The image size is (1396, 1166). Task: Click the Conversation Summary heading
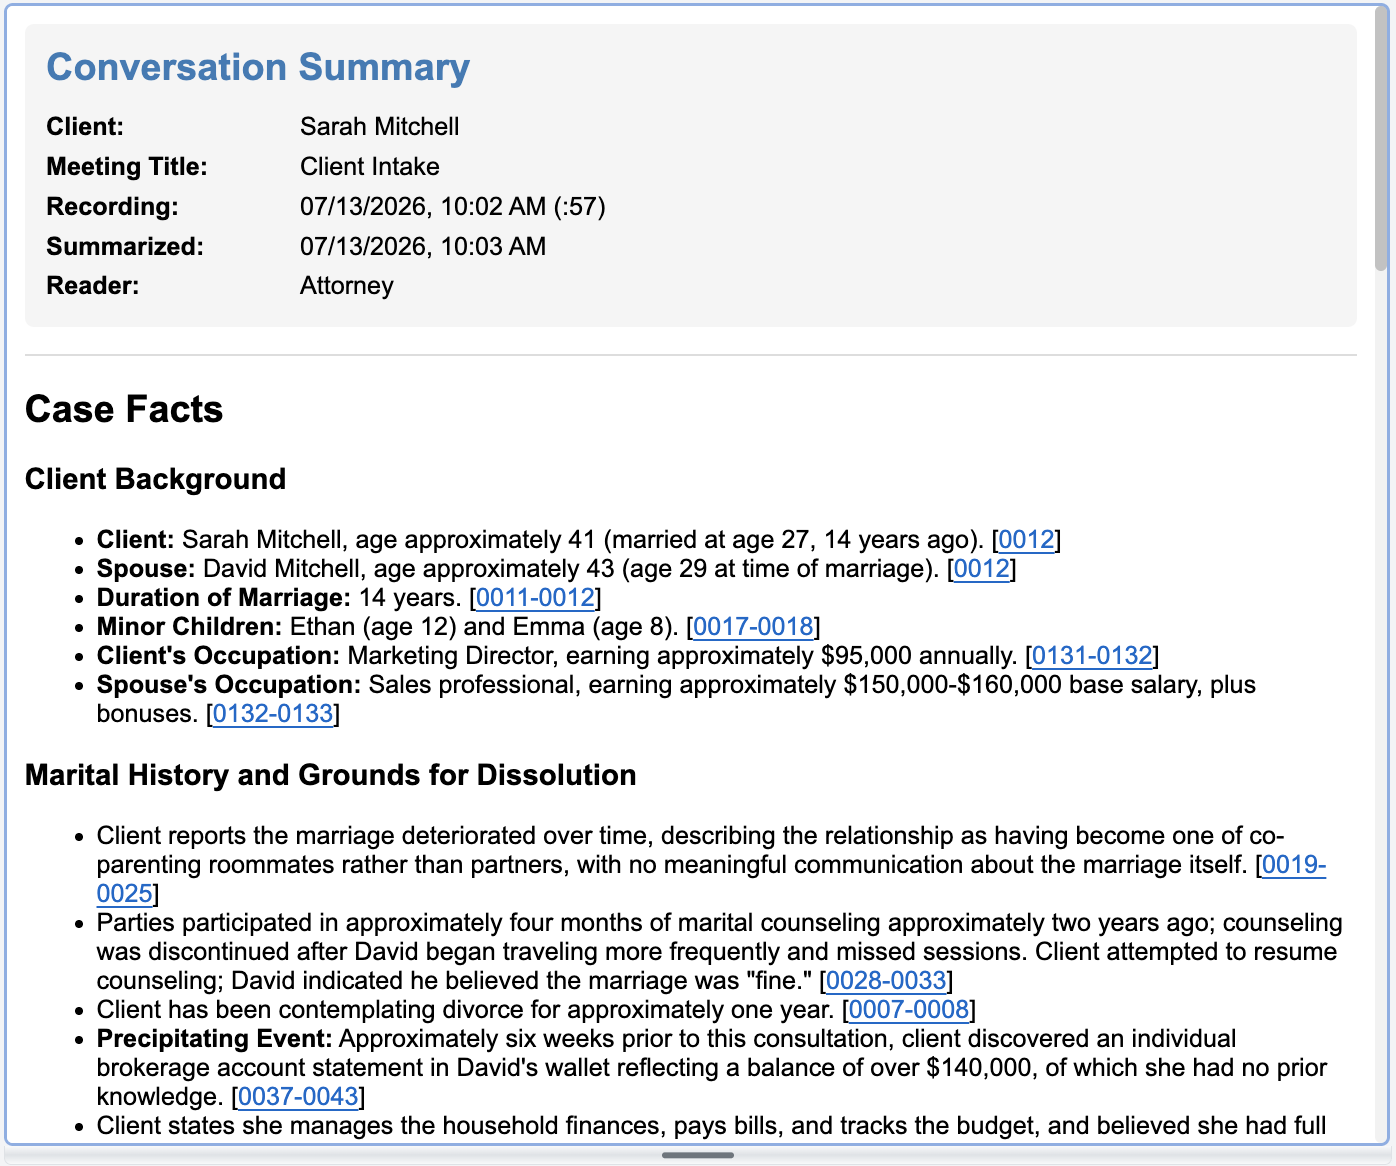[x=258, y=67]
